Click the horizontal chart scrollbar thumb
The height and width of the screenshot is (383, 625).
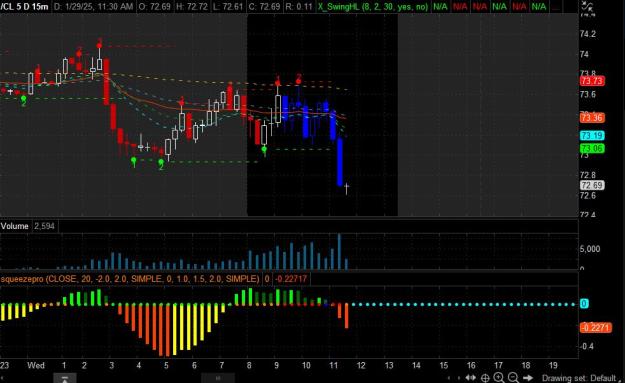click(x=218, y=378)
